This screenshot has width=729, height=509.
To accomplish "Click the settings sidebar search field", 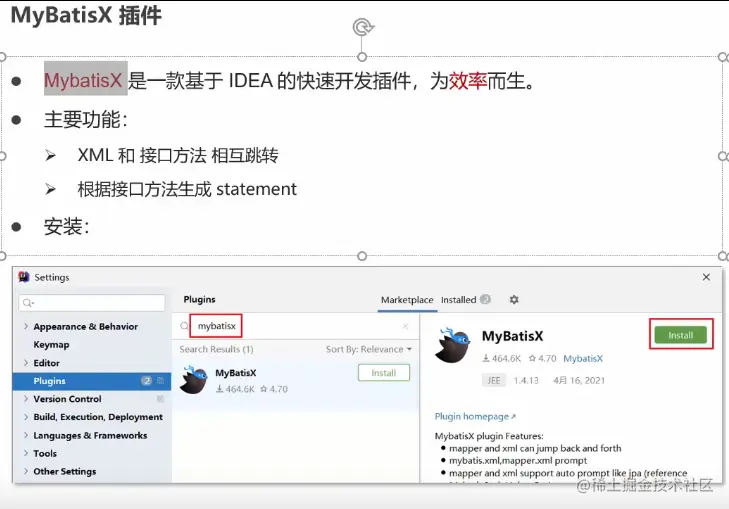I will point(92,303).
